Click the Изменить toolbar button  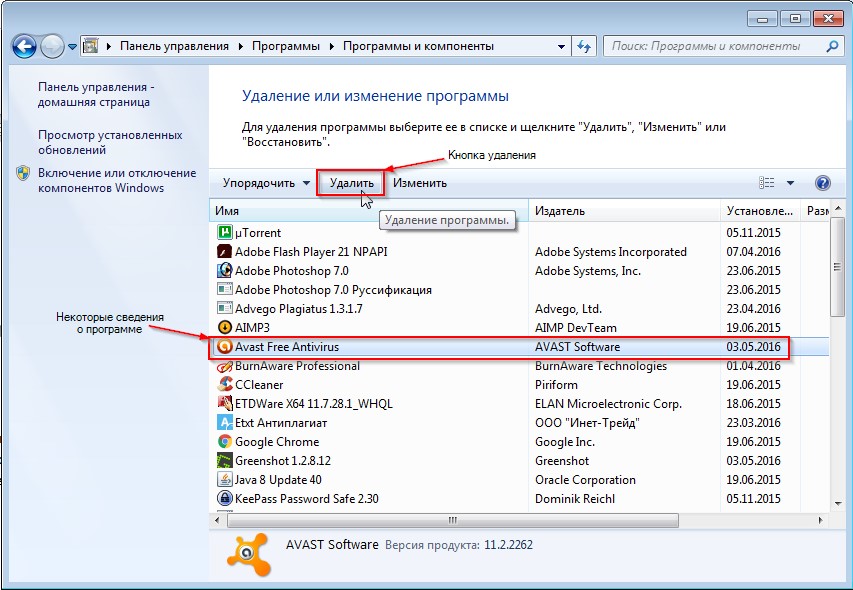point(420,183)
